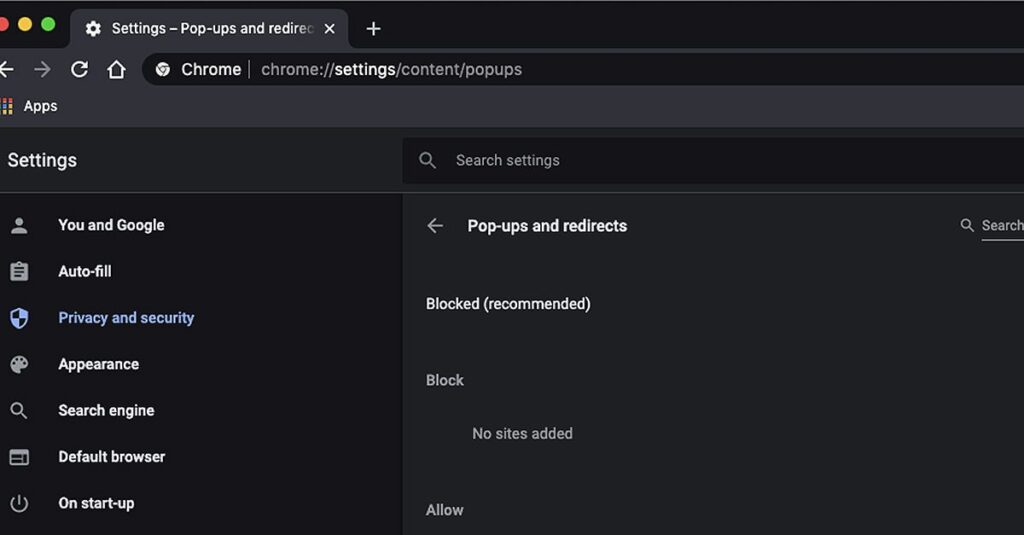The width and height of the screenshot is (1024, 535).
Task: Click the Auto-fill clipboard icon
Action: (x=19, y=271)
